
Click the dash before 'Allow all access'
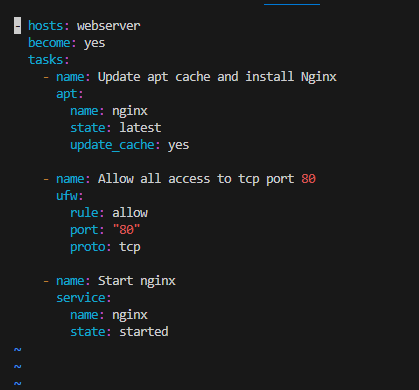46,179
